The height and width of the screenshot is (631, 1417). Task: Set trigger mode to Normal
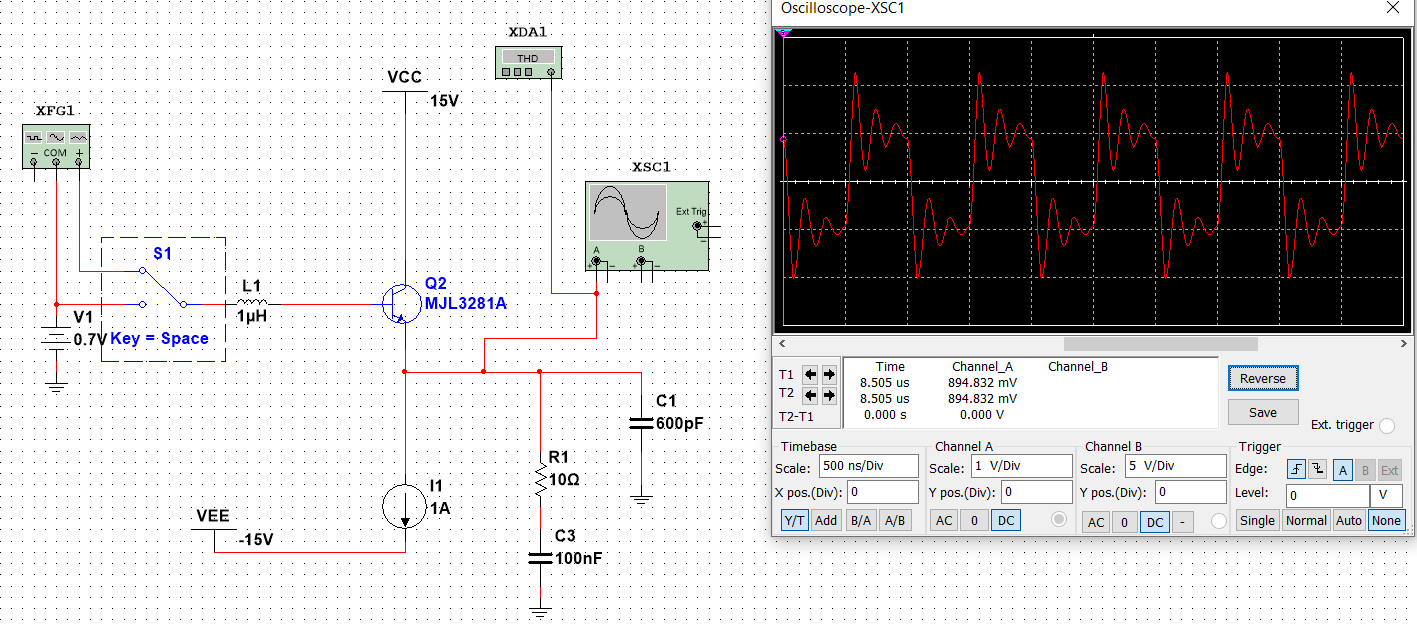1306,520
